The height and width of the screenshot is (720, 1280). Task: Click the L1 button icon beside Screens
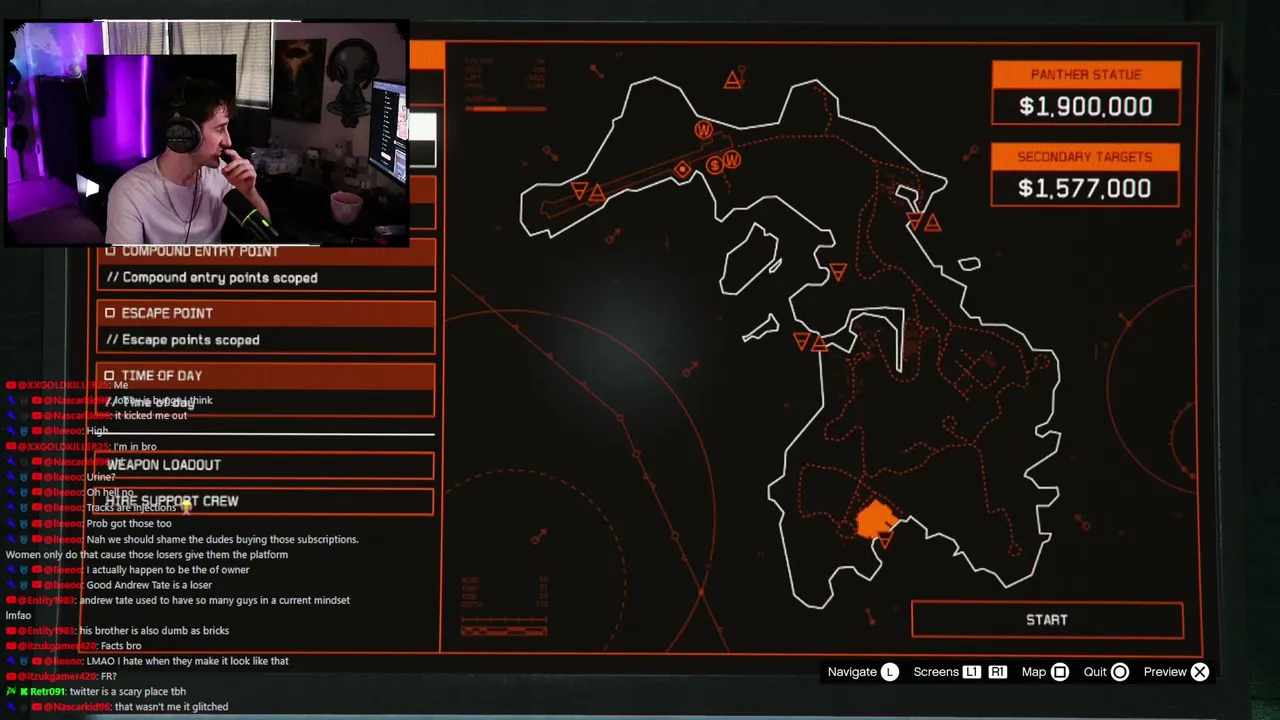click(972, 672)
